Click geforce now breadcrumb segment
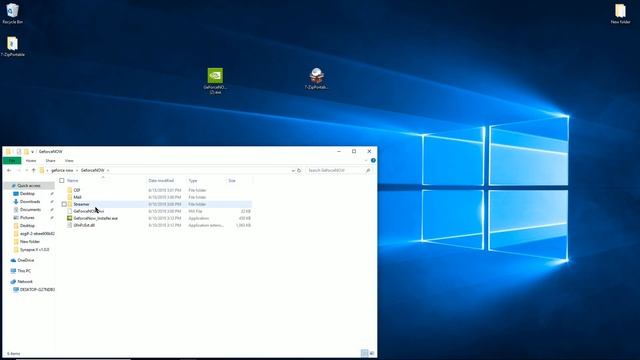640x360 pixels. coord(62,170)
